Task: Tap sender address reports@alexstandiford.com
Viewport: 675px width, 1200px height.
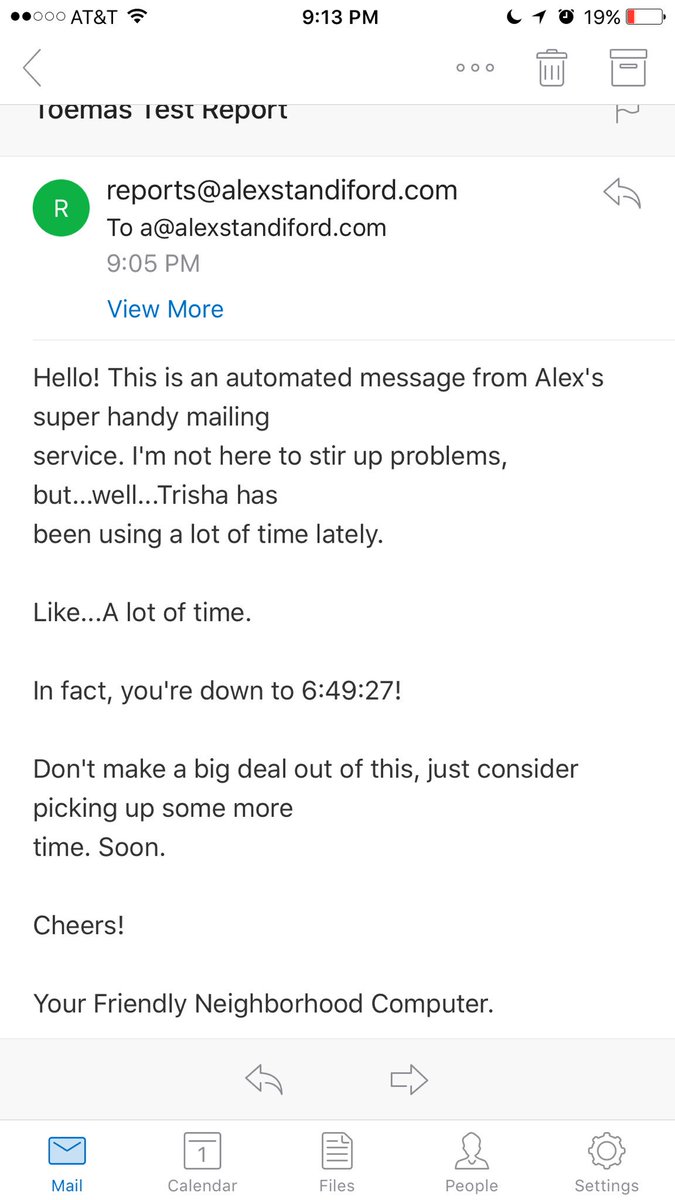Action: 281,190
